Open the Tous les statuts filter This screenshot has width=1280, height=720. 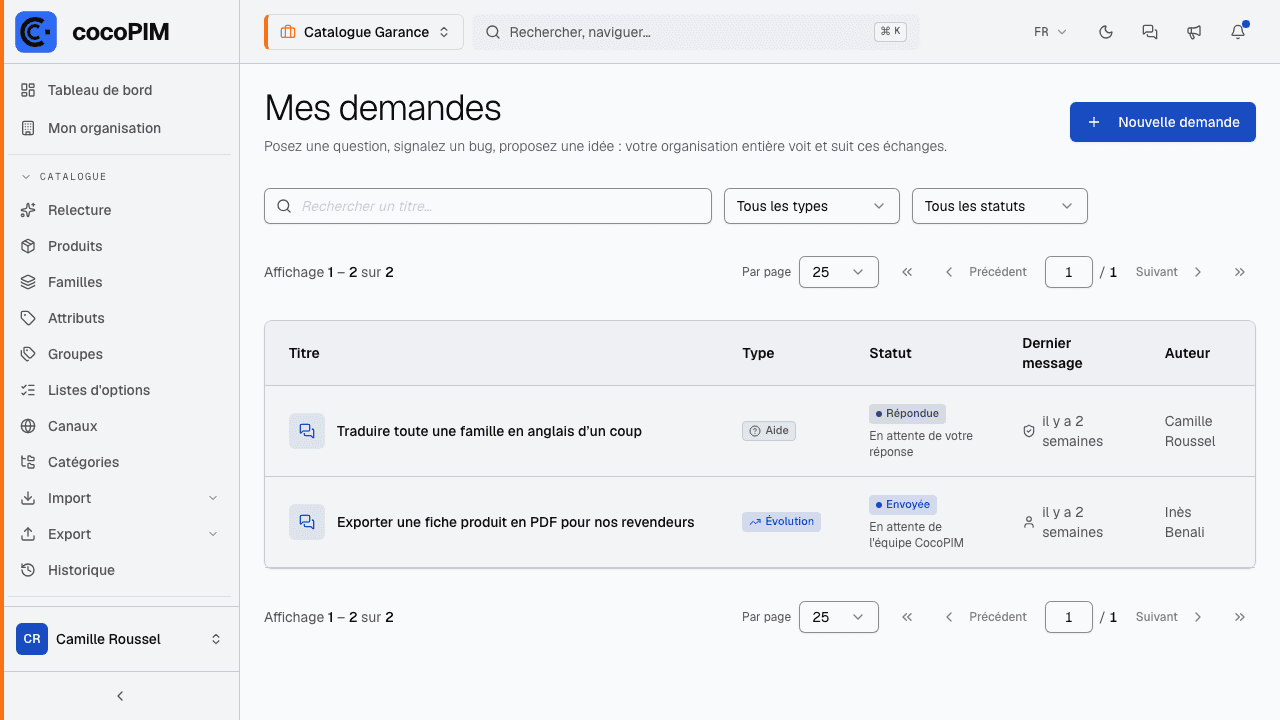[x=1000, y=206]
